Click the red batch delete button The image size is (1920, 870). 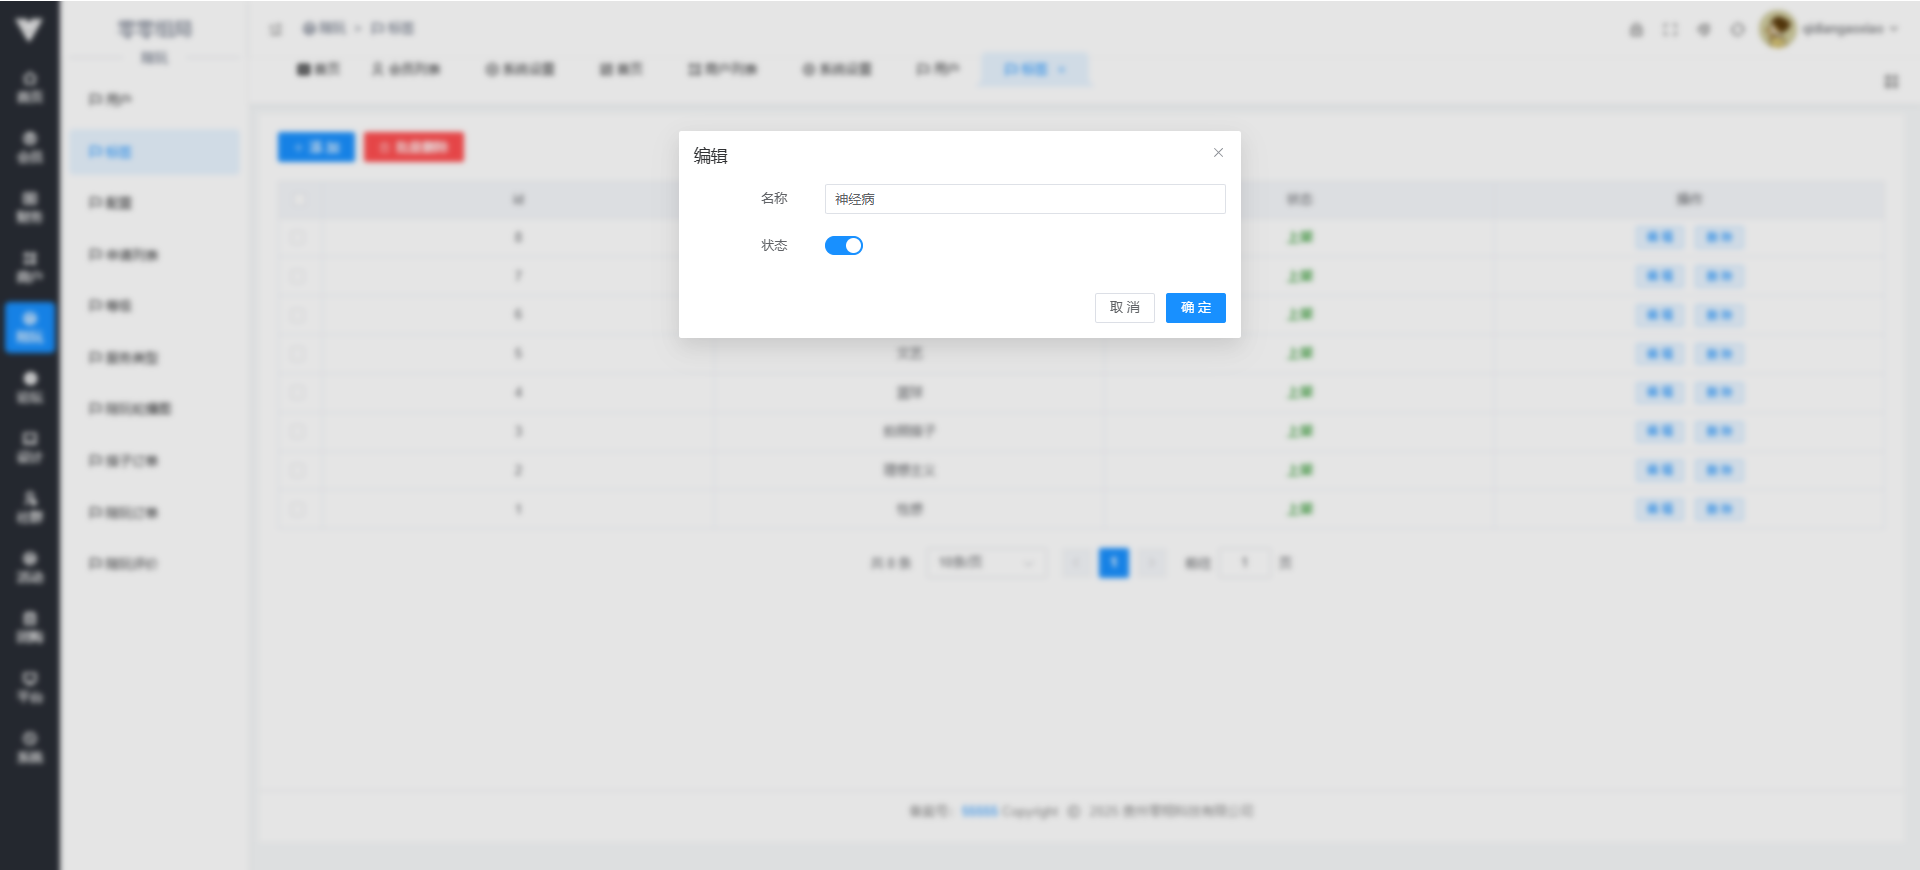point(413,147)
